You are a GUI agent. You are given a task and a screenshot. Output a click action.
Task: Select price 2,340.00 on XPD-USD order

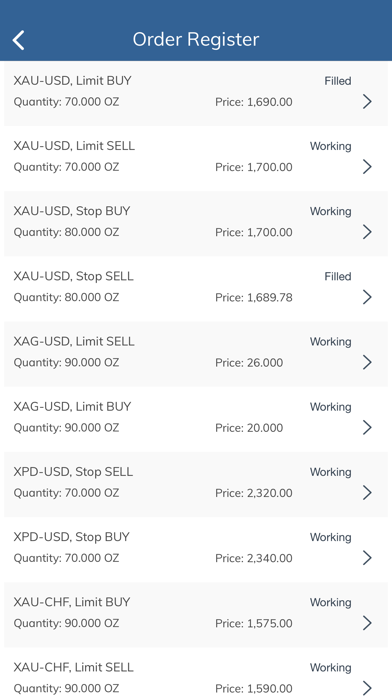tap(254, 558)
